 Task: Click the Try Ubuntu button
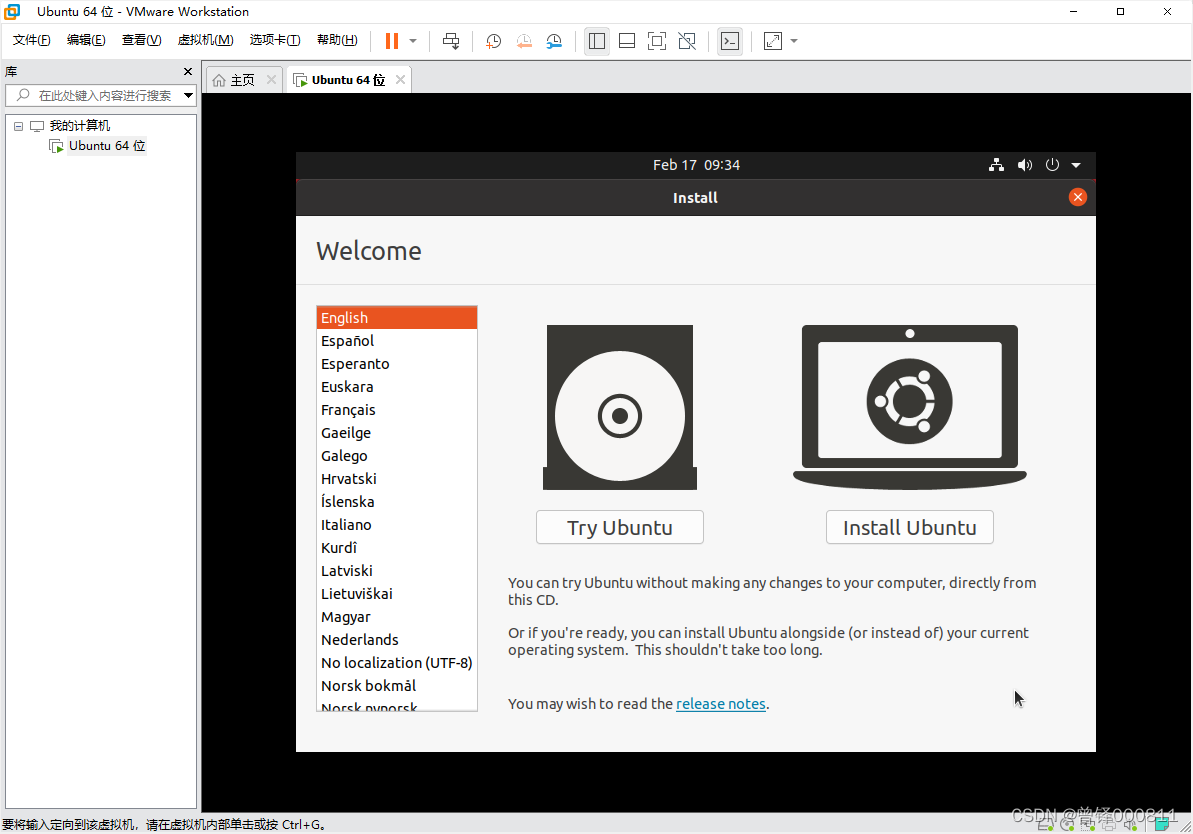pos(619,527)
